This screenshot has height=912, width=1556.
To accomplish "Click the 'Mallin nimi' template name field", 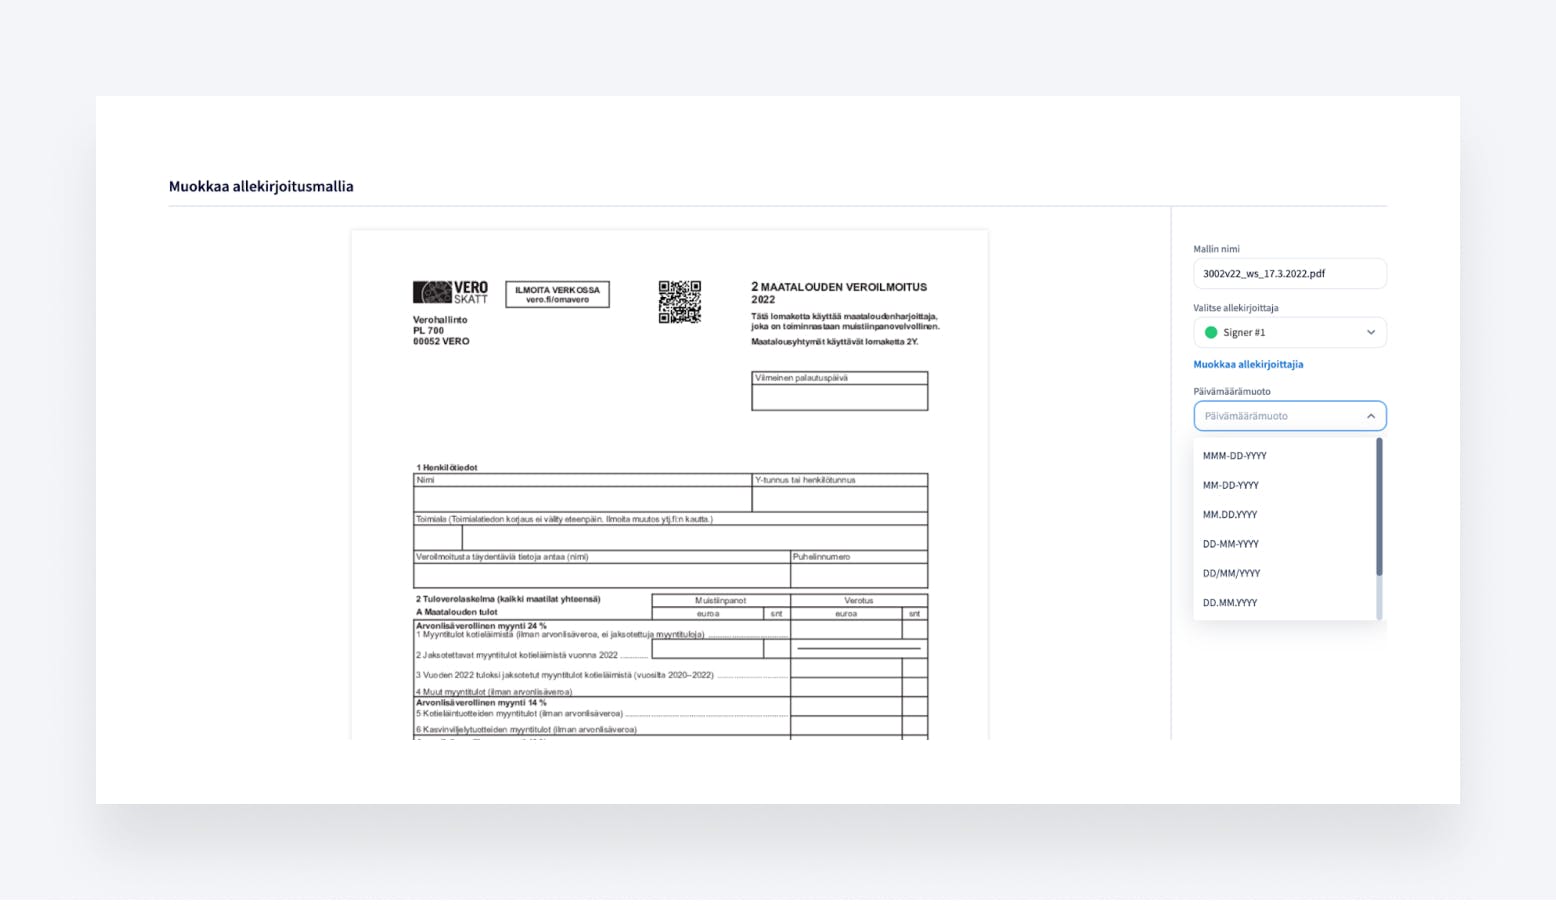I will 1288,274.
